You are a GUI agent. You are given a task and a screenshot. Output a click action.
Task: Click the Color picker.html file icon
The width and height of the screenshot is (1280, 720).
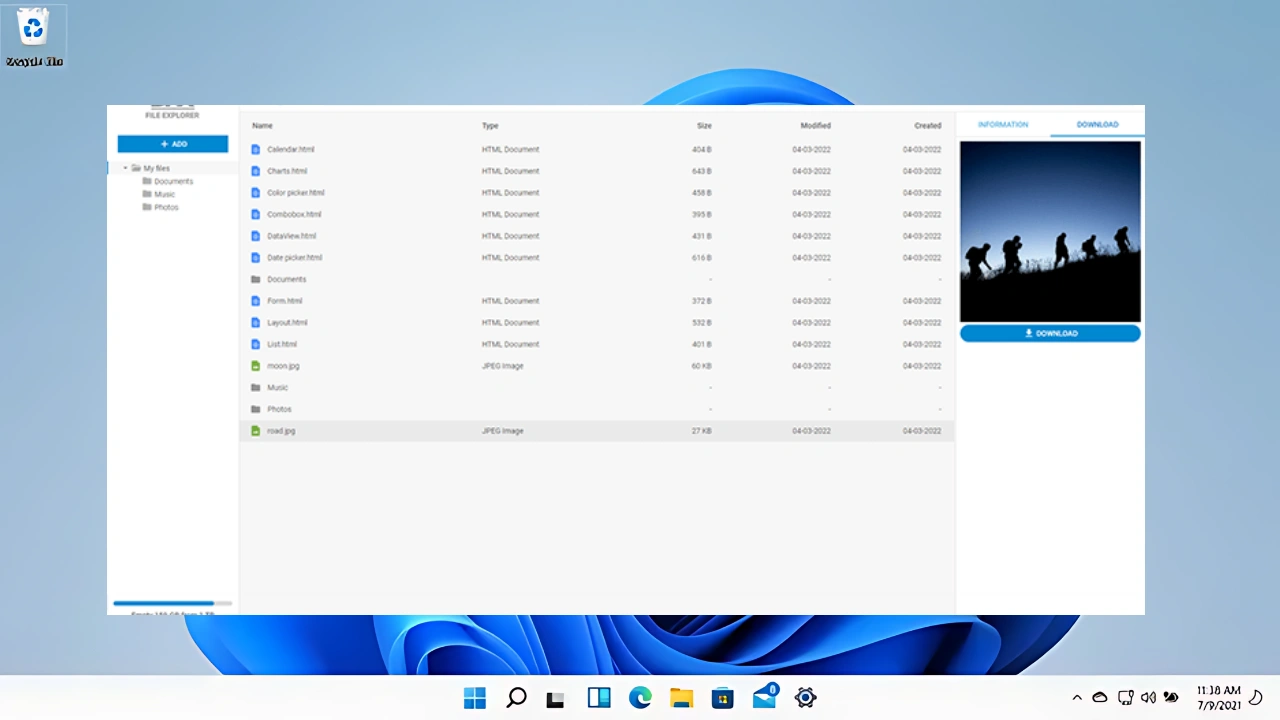256,193
